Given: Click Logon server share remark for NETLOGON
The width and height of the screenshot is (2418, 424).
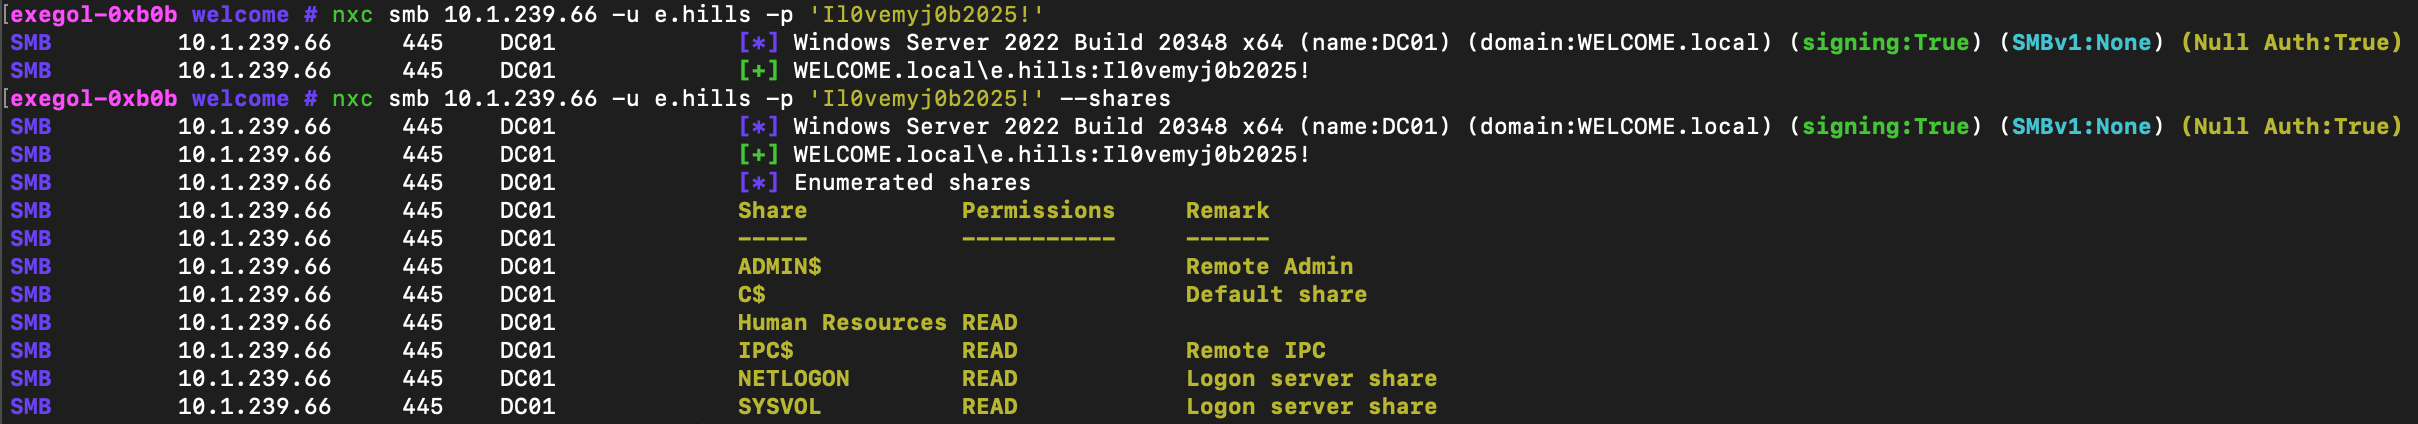Looking at the screenshot, I should pyautogui.click(x=1311, y=379).
